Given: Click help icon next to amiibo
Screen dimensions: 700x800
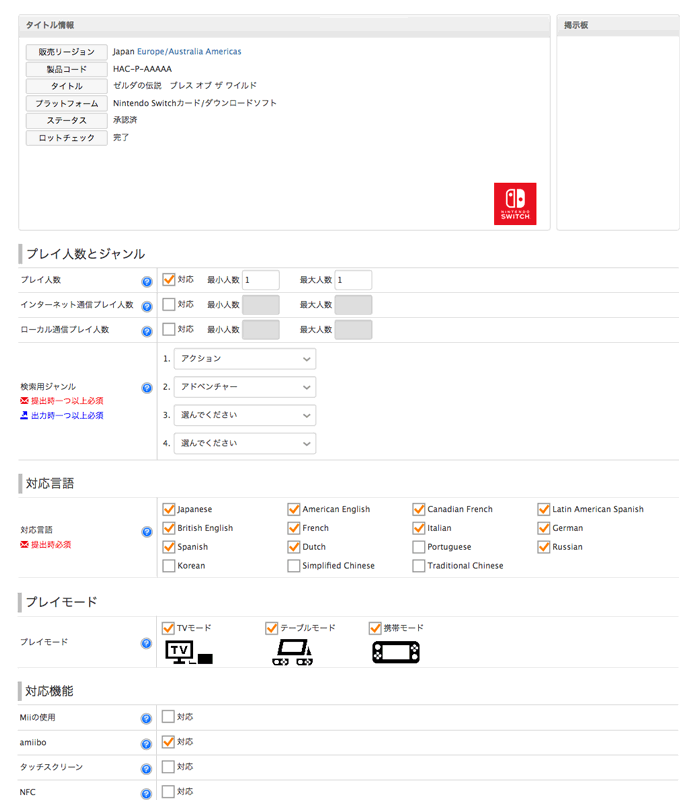Looking at the screenshot, I should (147, 743).
